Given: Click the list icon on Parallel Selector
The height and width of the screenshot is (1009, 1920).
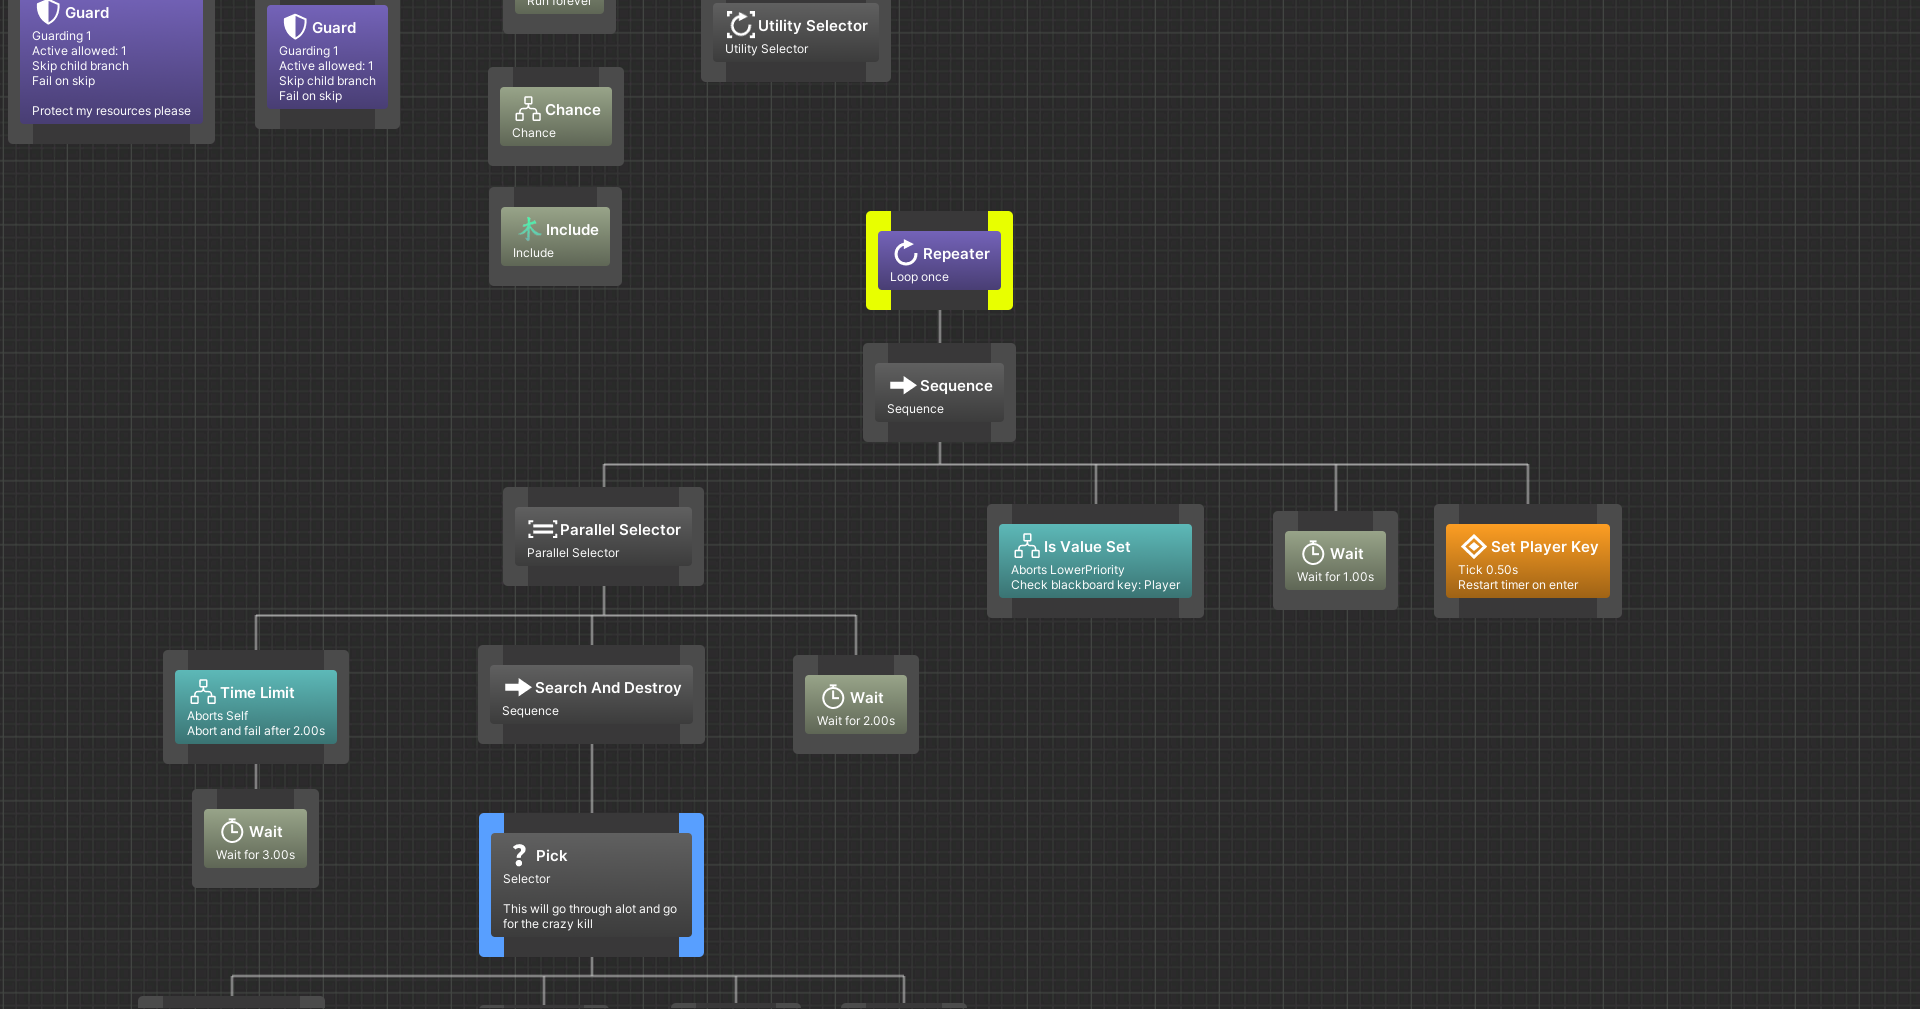Looking at the screenshot, I should [x=541, y=529].
